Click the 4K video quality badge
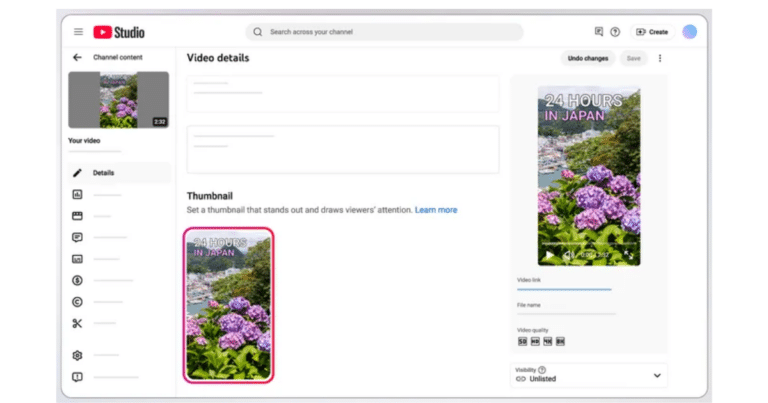This screenshot has width=768, height=403. tap(548, 342)
